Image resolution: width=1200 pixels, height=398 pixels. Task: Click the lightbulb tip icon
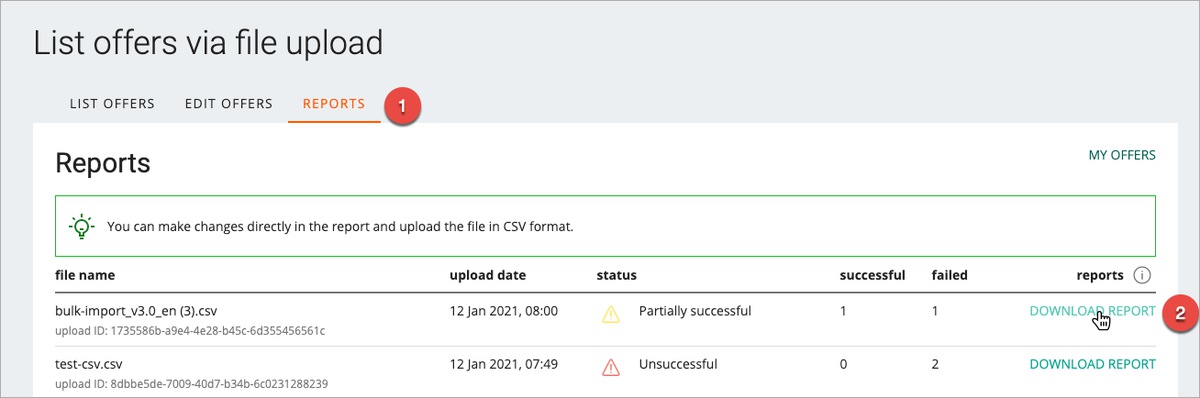click(81, 226)
